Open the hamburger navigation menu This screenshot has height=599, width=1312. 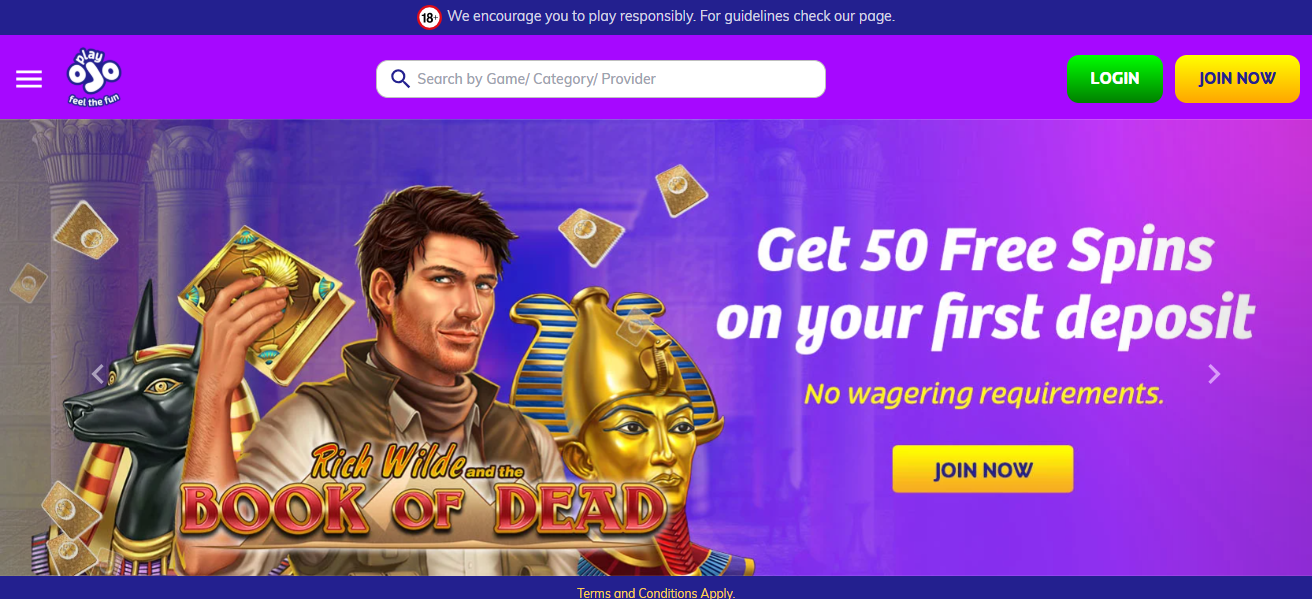coord(29,79)
